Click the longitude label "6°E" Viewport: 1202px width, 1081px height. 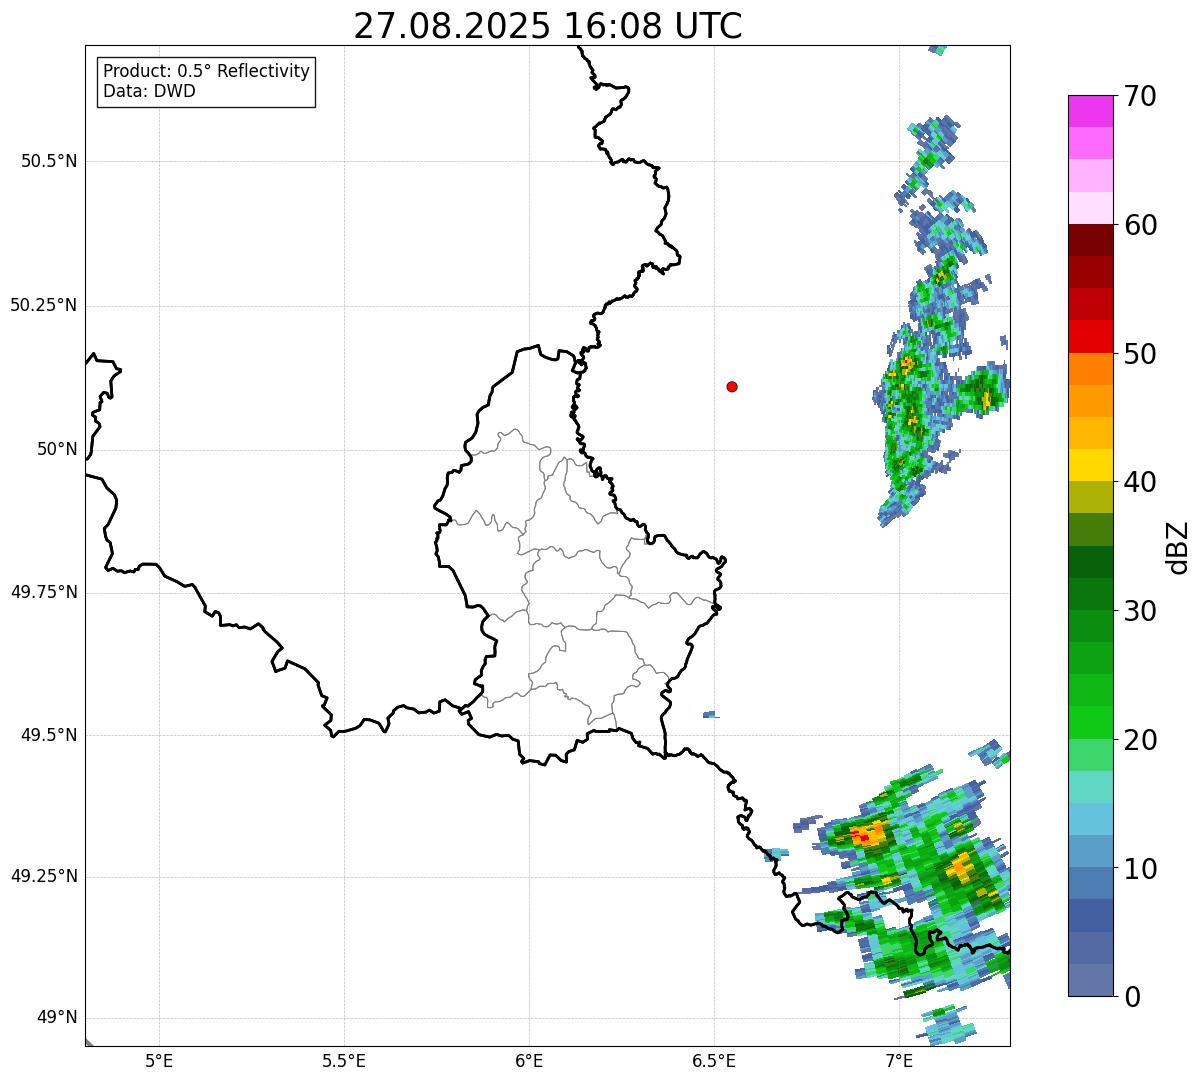529,1063
